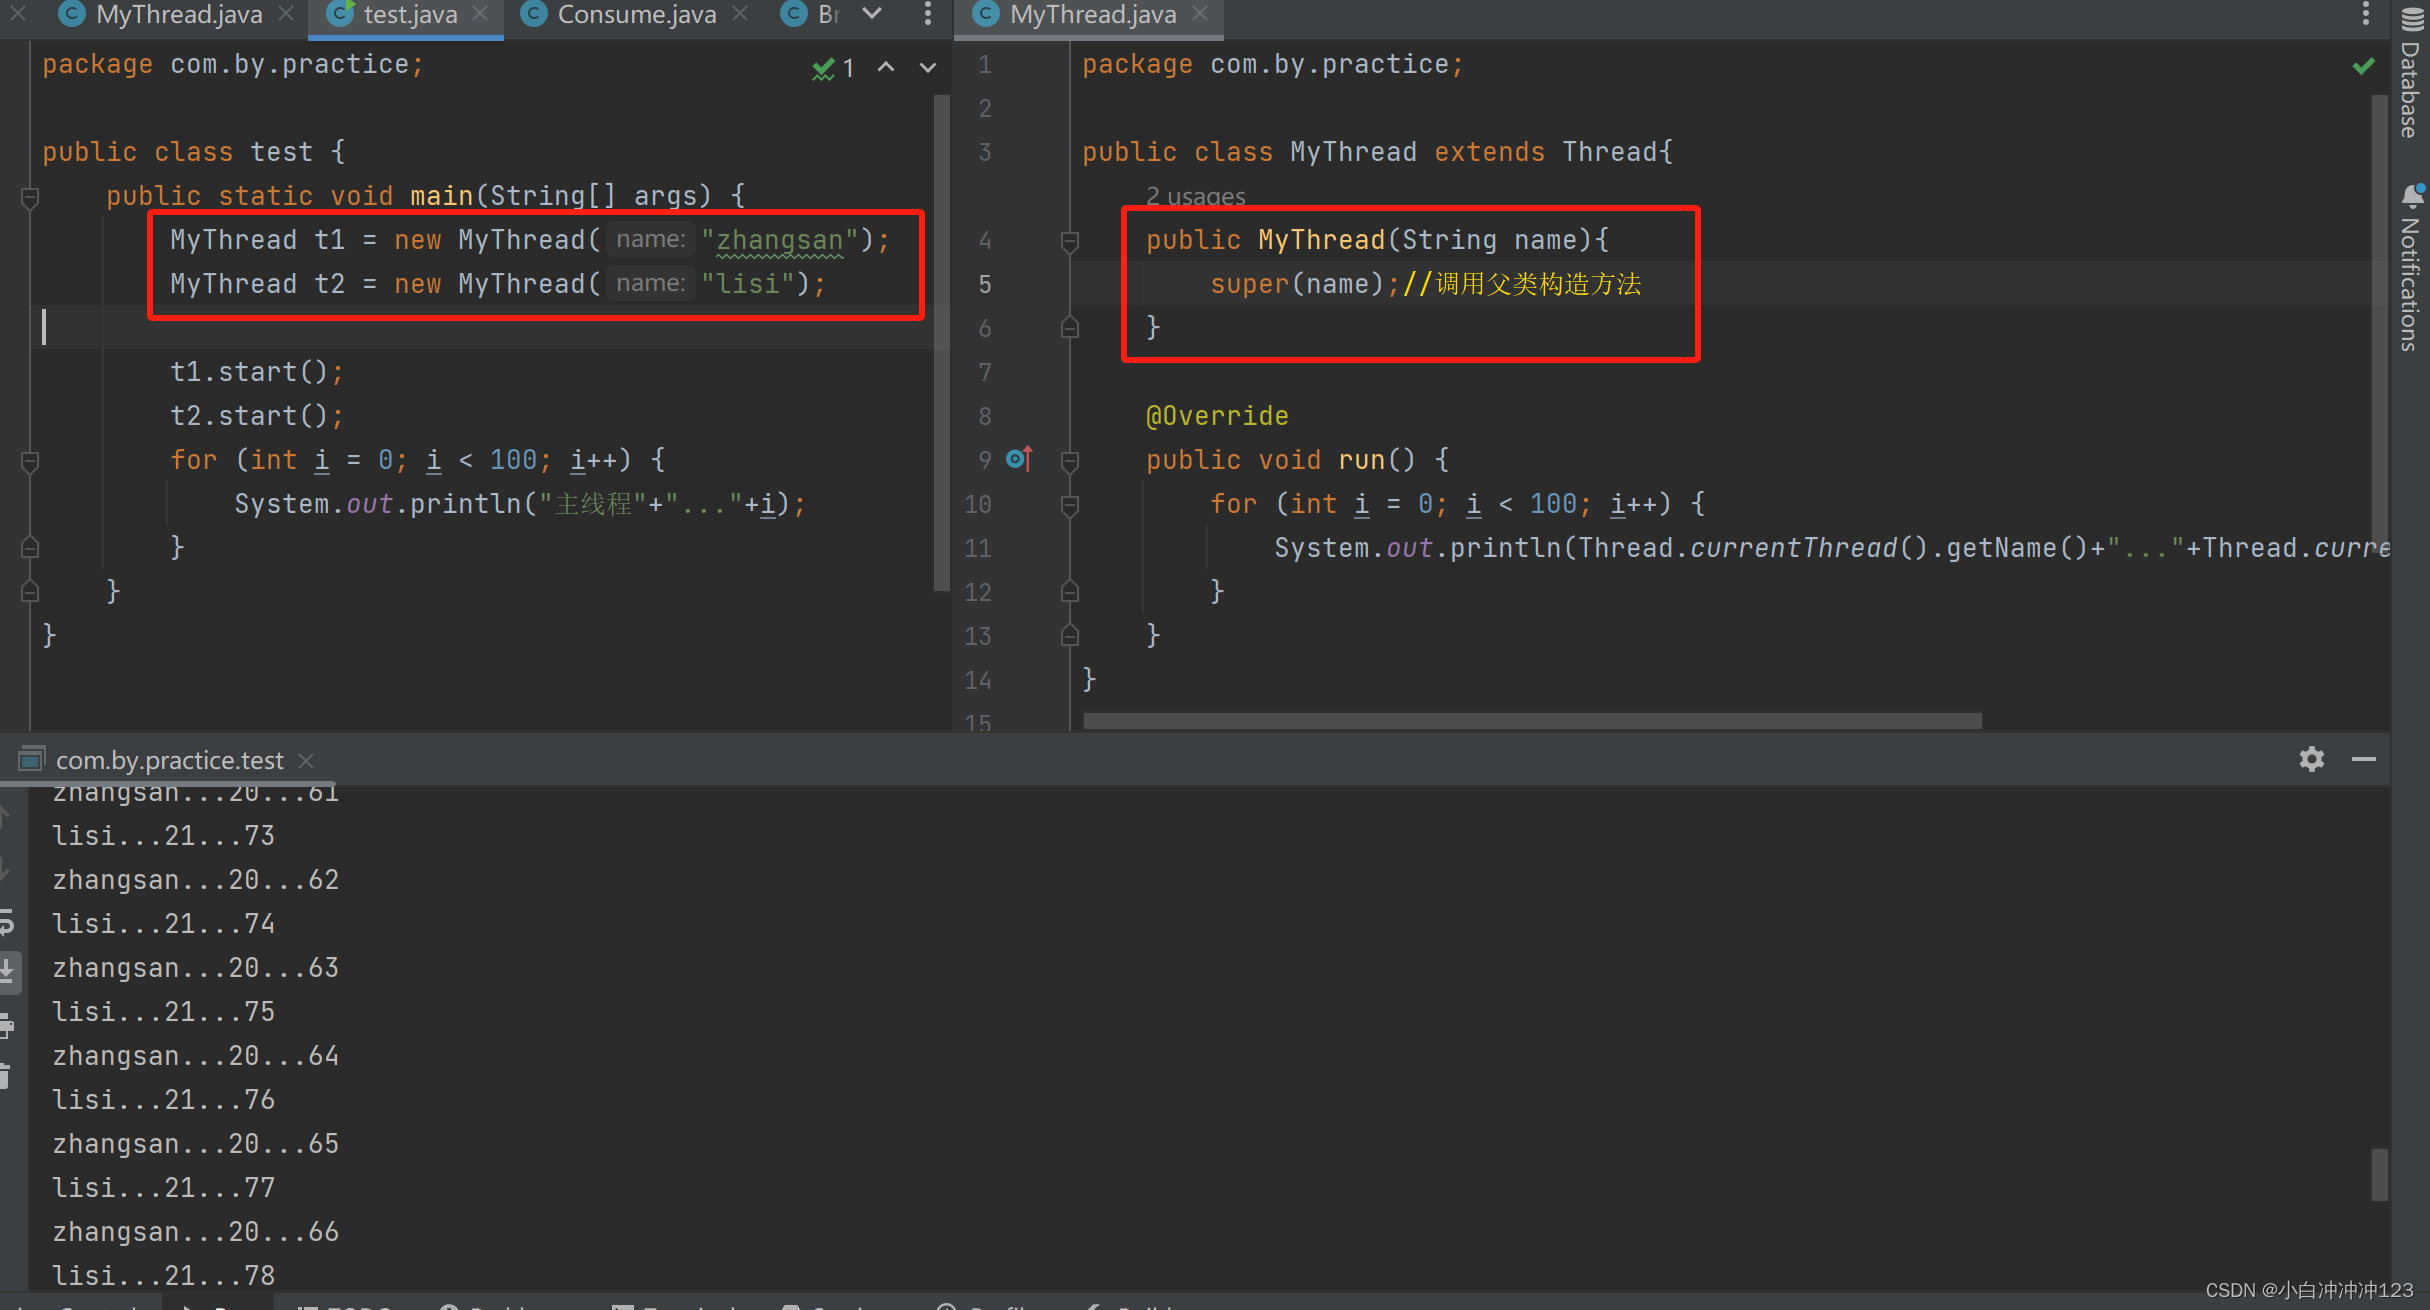Show the hidden tabs dropdown
Viewport: 2430px width, 1310px height.
pyautogui.click(x=872, y=14)
